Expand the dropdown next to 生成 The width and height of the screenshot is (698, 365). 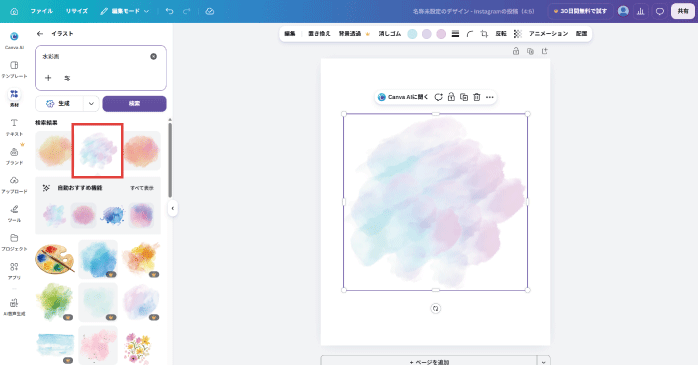91,103
